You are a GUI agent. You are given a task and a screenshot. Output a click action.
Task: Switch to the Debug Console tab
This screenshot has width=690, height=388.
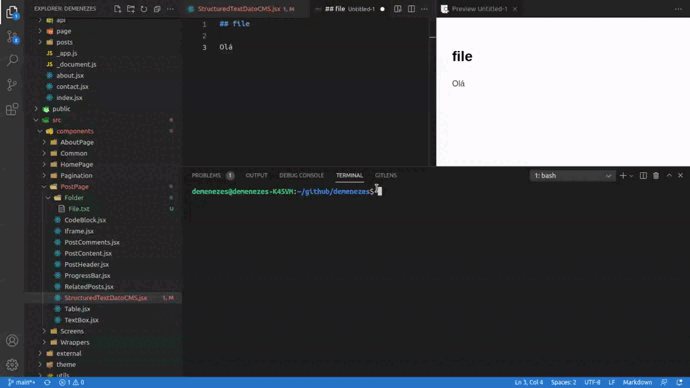301,176
